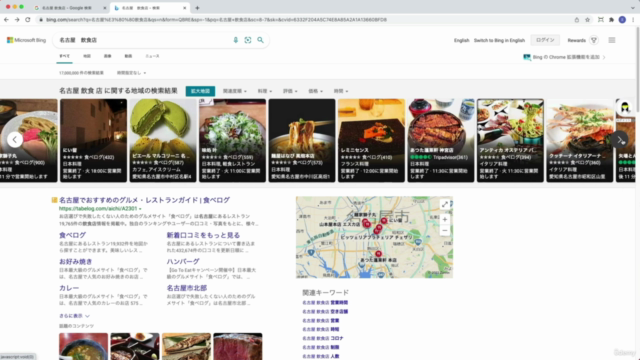Click the English language link
This screenshot has width=640, height=360.
(x=462, y=40)
